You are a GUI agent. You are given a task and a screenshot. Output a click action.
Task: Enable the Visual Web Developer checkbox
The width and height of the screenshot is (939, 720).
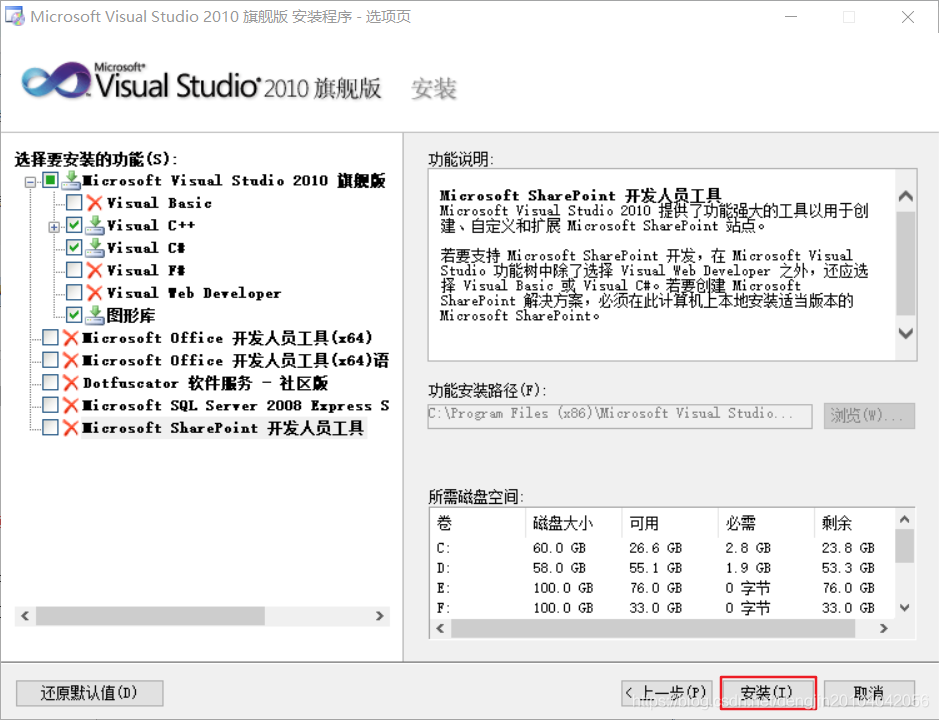[74, 292]
